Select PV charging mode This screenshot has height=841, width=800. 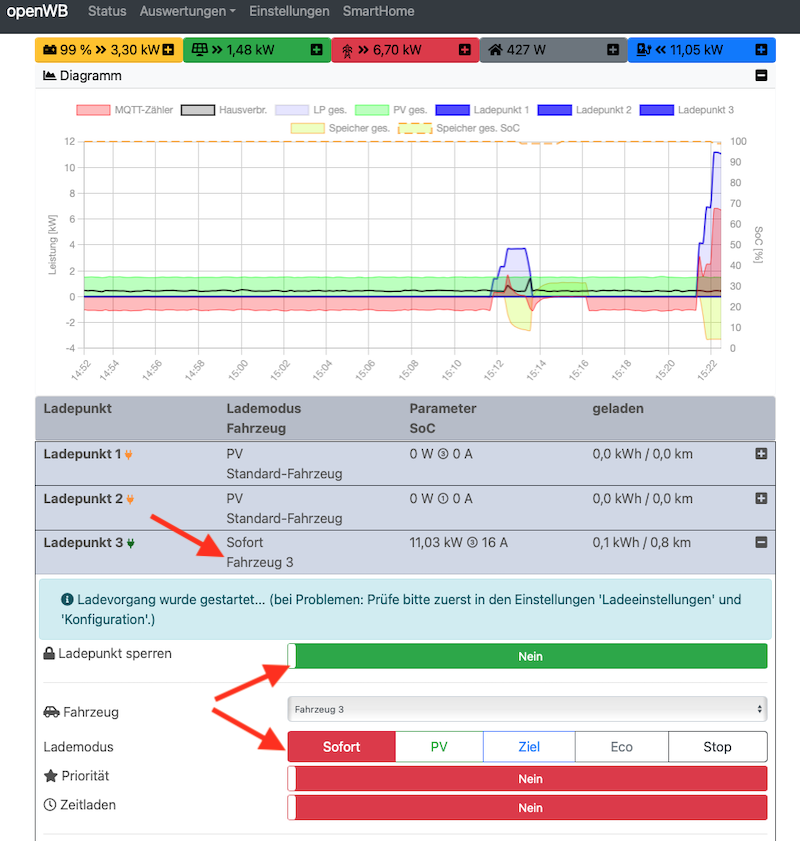(x=439, y=747)
